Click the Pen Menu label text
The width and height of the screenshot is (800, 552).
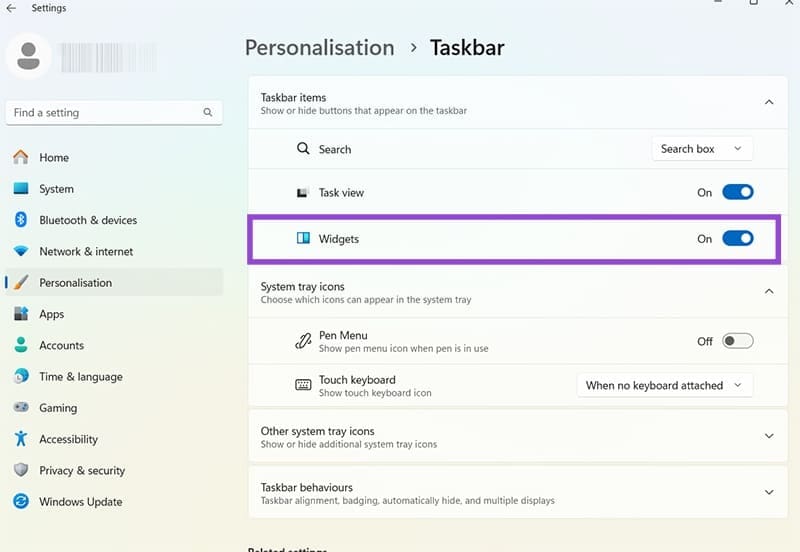pos(343,335)
